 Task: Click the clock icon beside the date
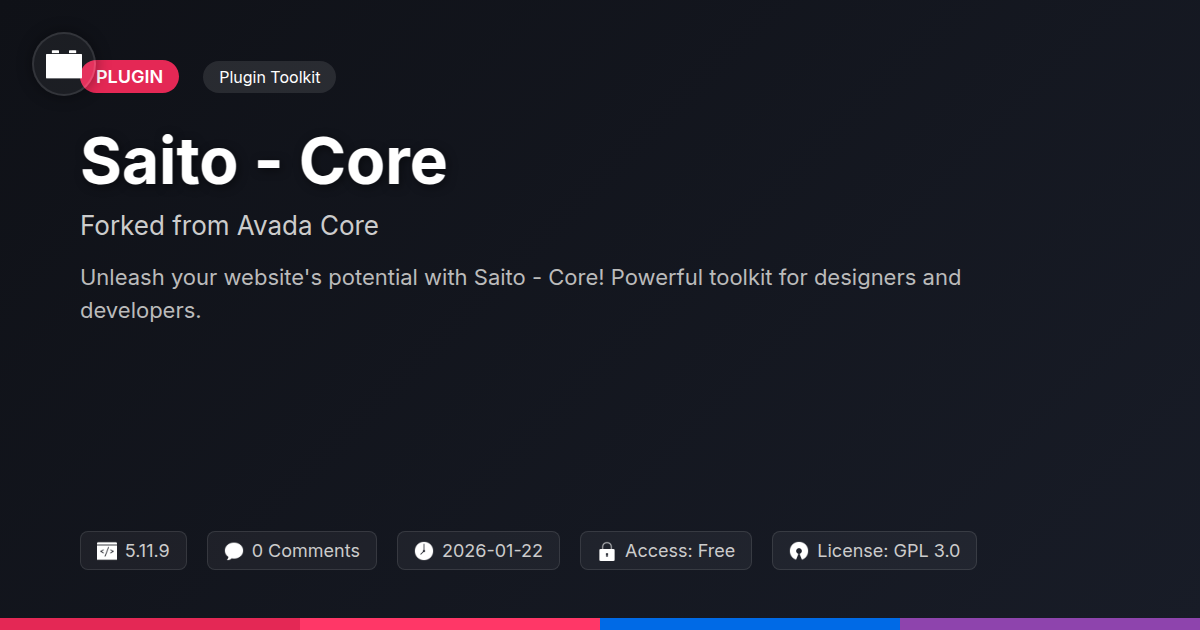point(424,551)
